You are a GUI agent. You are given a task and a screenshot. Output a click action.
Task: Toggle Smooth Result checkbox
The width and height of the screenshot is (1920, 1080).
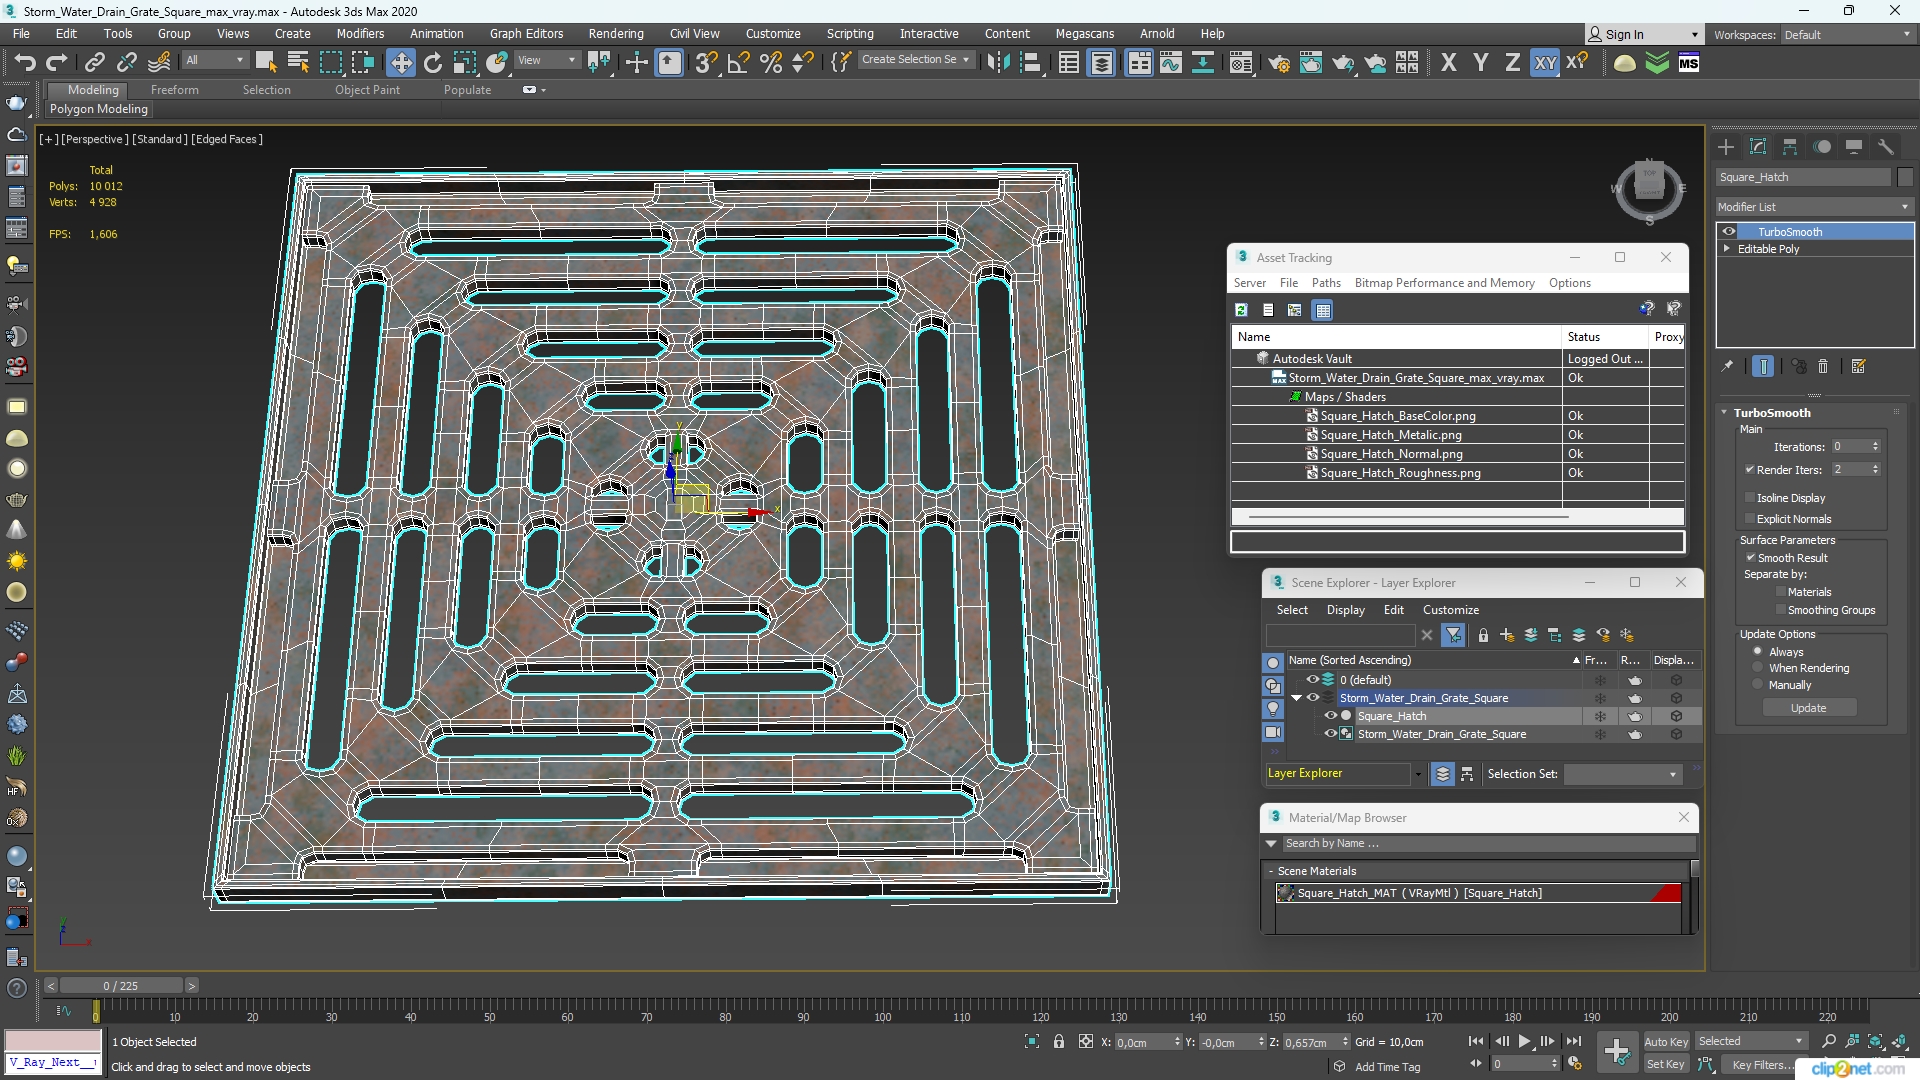(1751, 558)
